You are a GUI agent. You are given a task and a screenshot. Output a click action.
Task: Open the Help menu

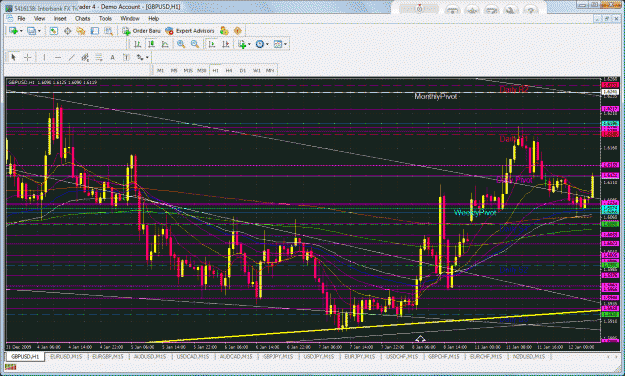coord(153,18)
